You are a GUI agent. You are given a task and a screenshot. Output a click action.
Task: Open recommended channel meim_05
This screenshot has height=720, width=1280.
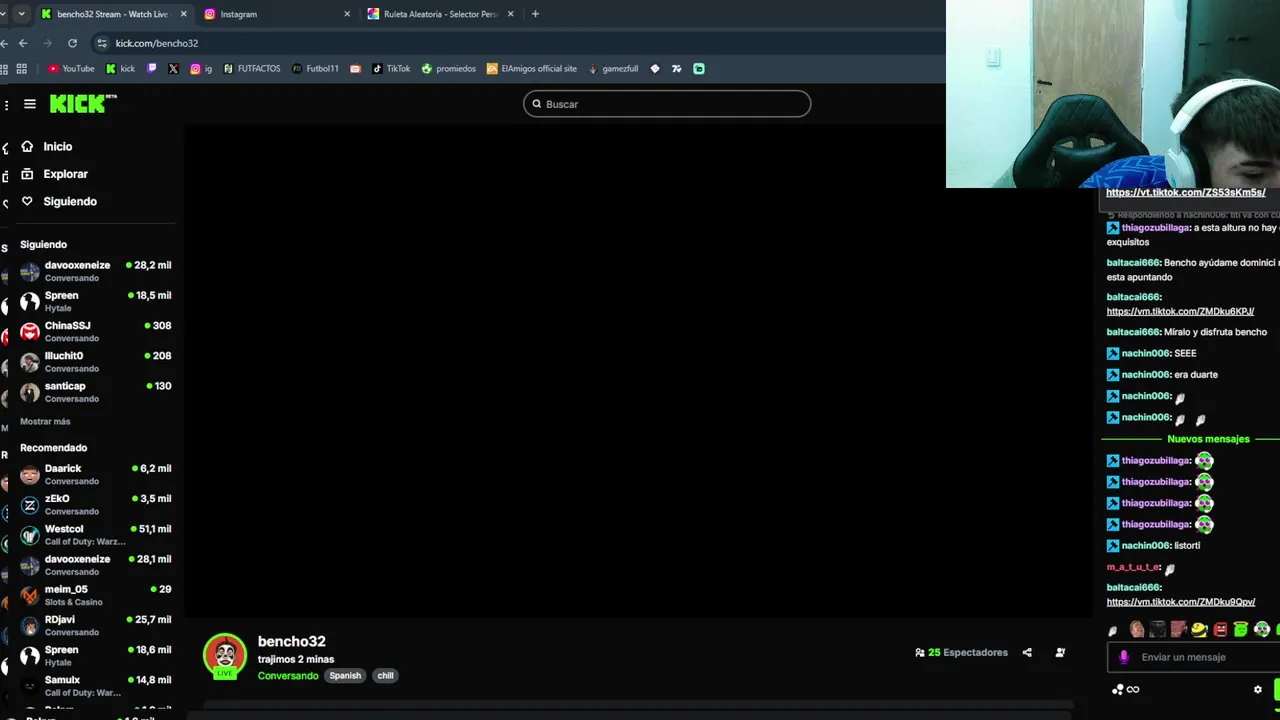(96, 595)
